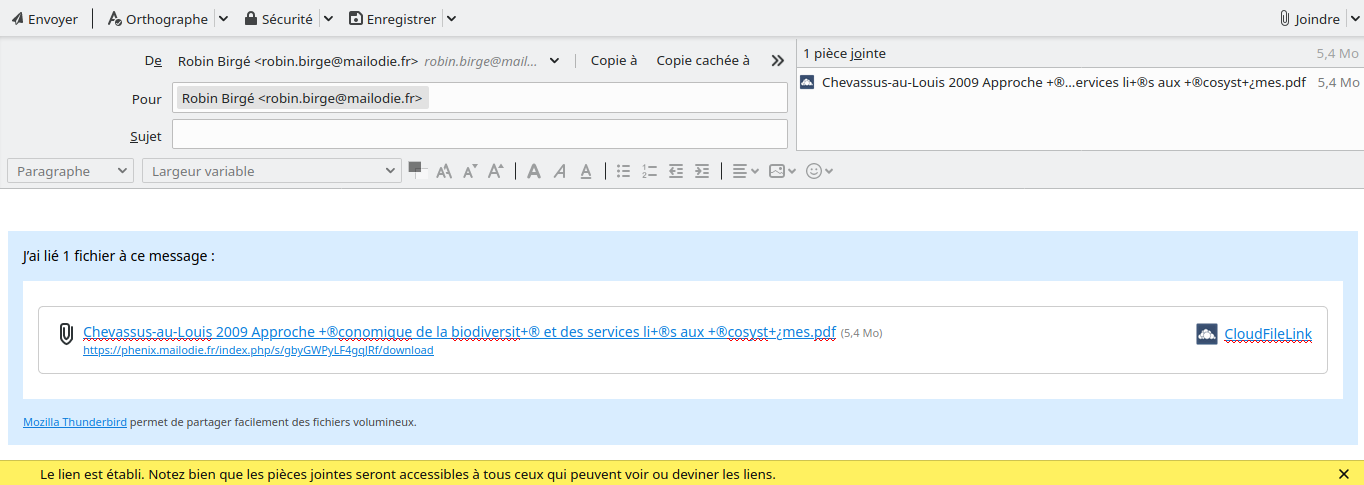This screenshot has height=485, width=1364.
Task: Toggle underline text formatting
Action: [587, 171]
